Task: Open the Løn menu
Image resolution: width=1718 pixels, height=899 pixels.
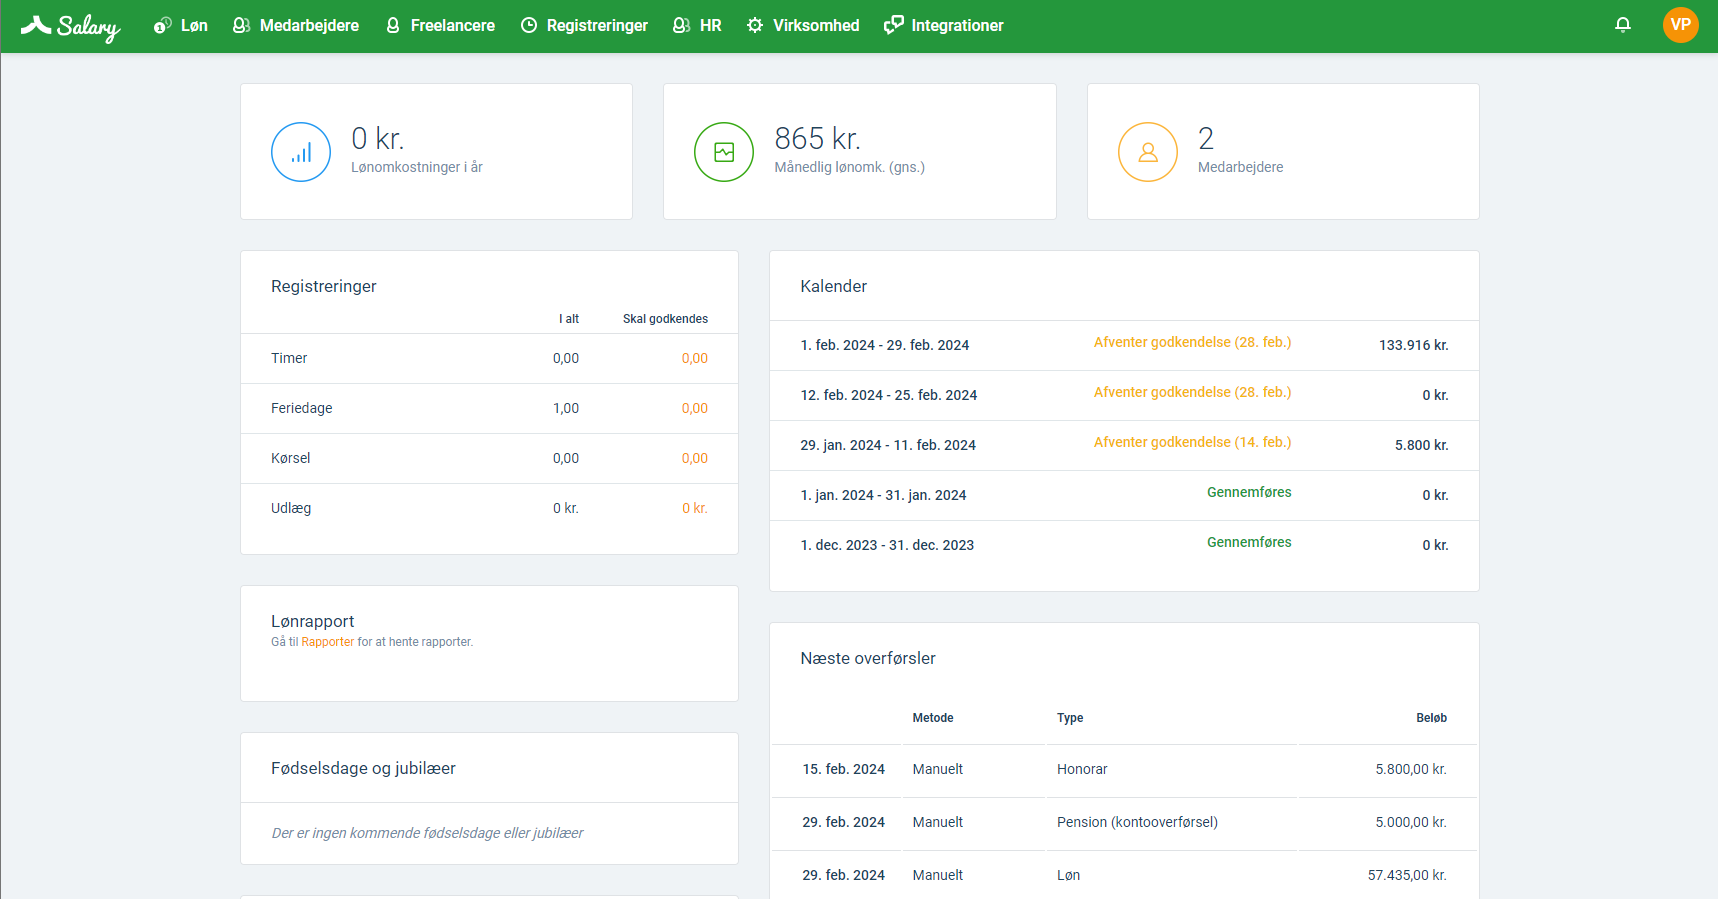Action: [181, 25]
